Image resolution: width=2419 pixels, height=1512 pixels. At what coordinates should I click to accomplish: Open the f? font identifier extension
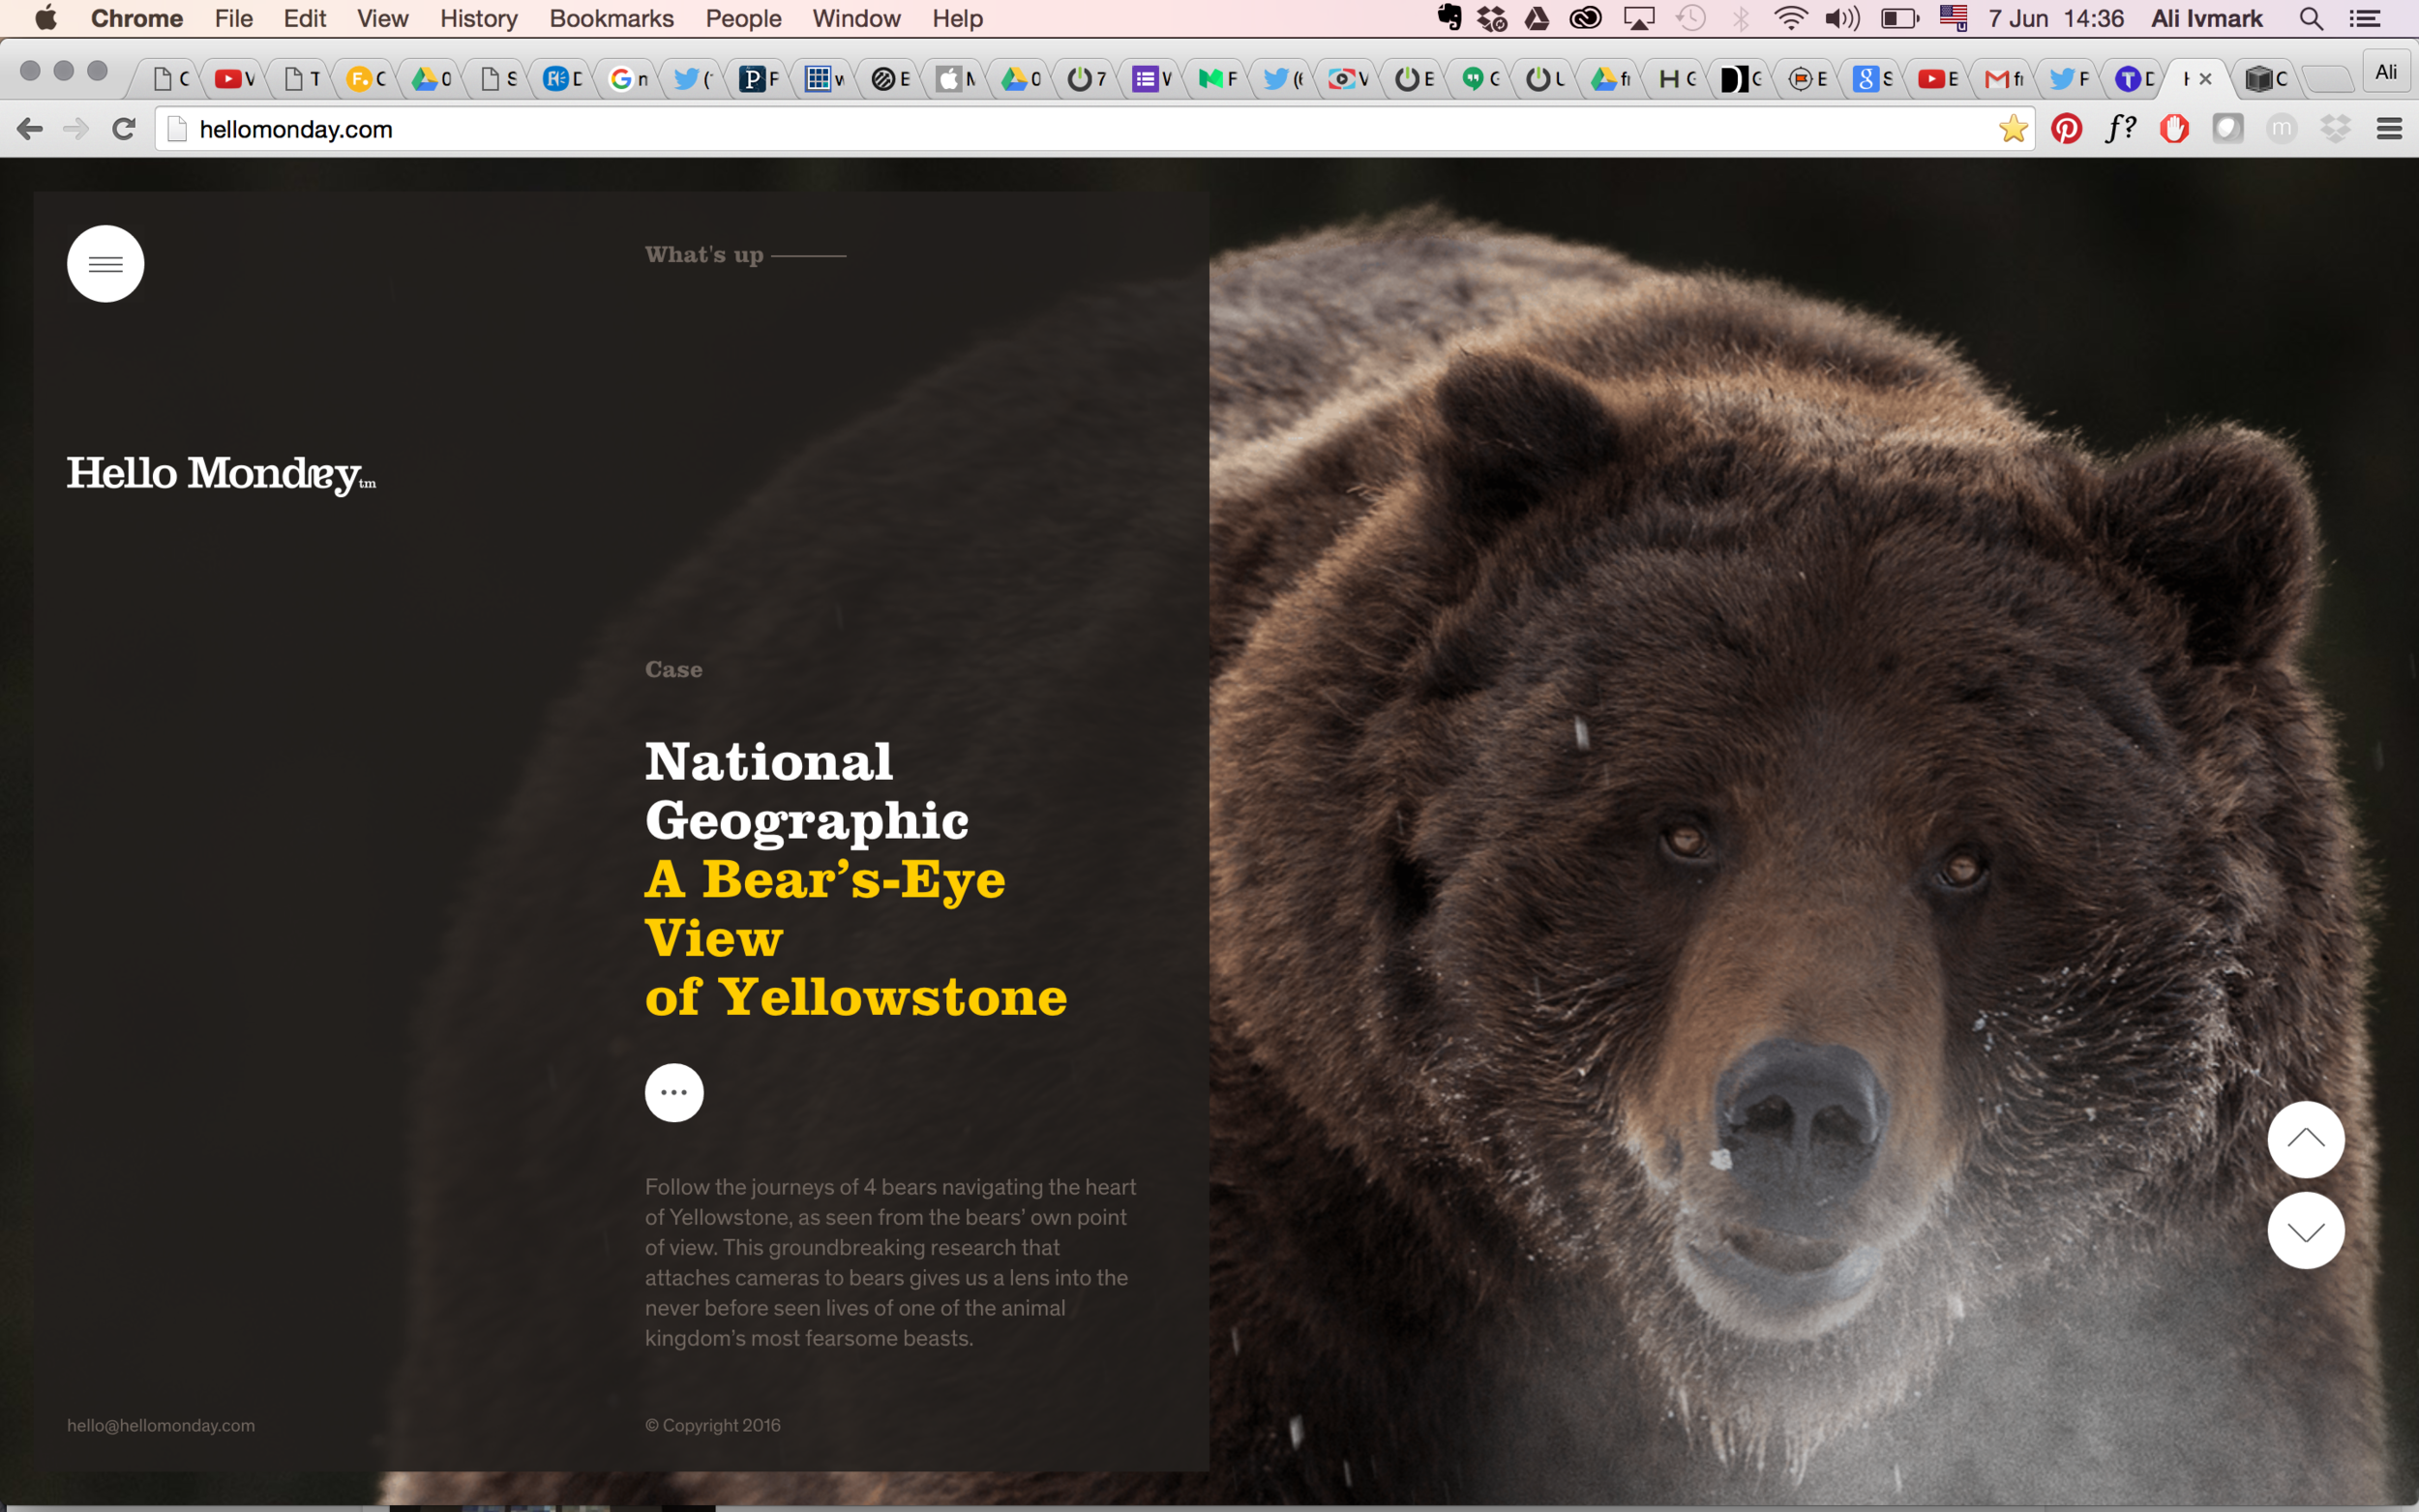[x=2120, y=129]
